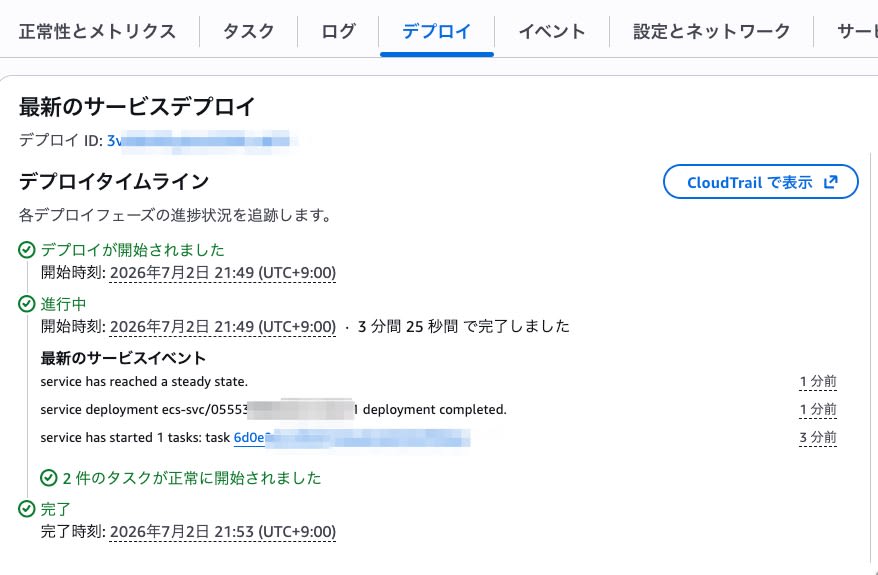Click the check icon beside 2 件のタスクが正常に開始されました
The width and height of the screenshot is (878, 575).
(49, 478)
